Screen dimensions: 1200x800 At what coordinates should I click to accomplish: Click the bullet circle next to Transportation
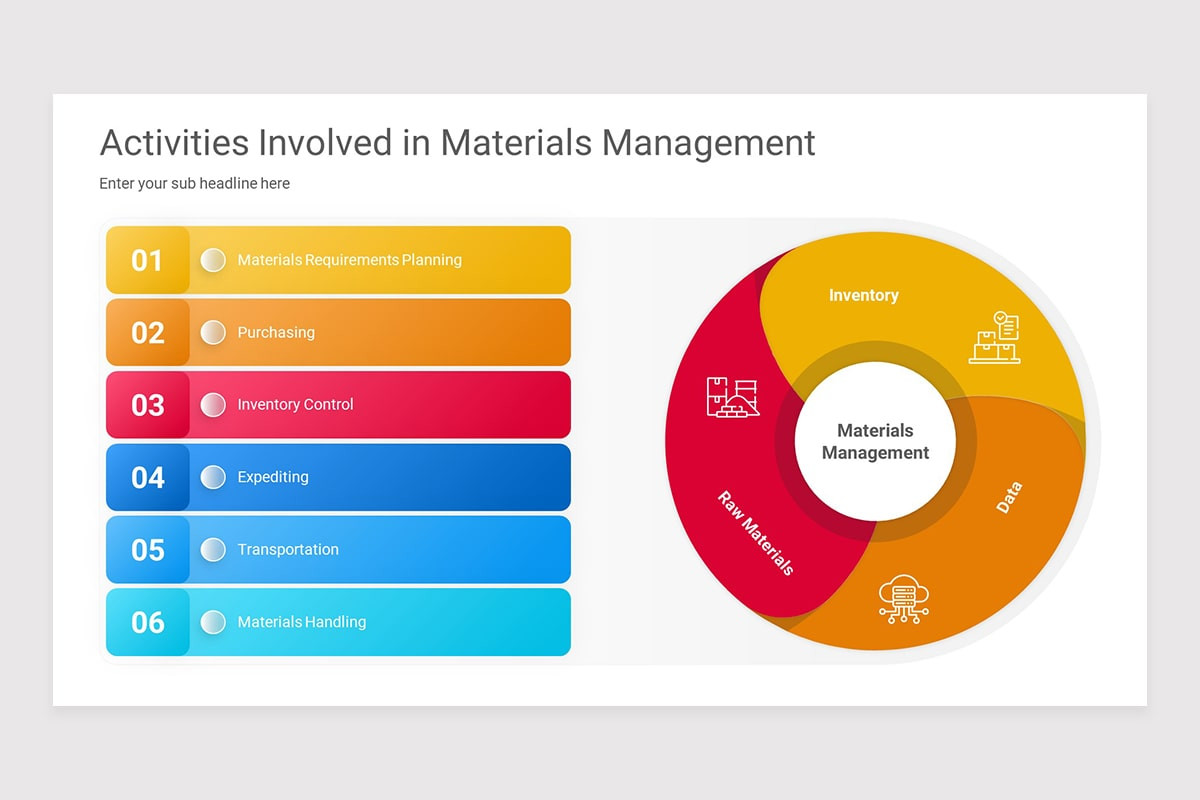(x=213, y=550)
